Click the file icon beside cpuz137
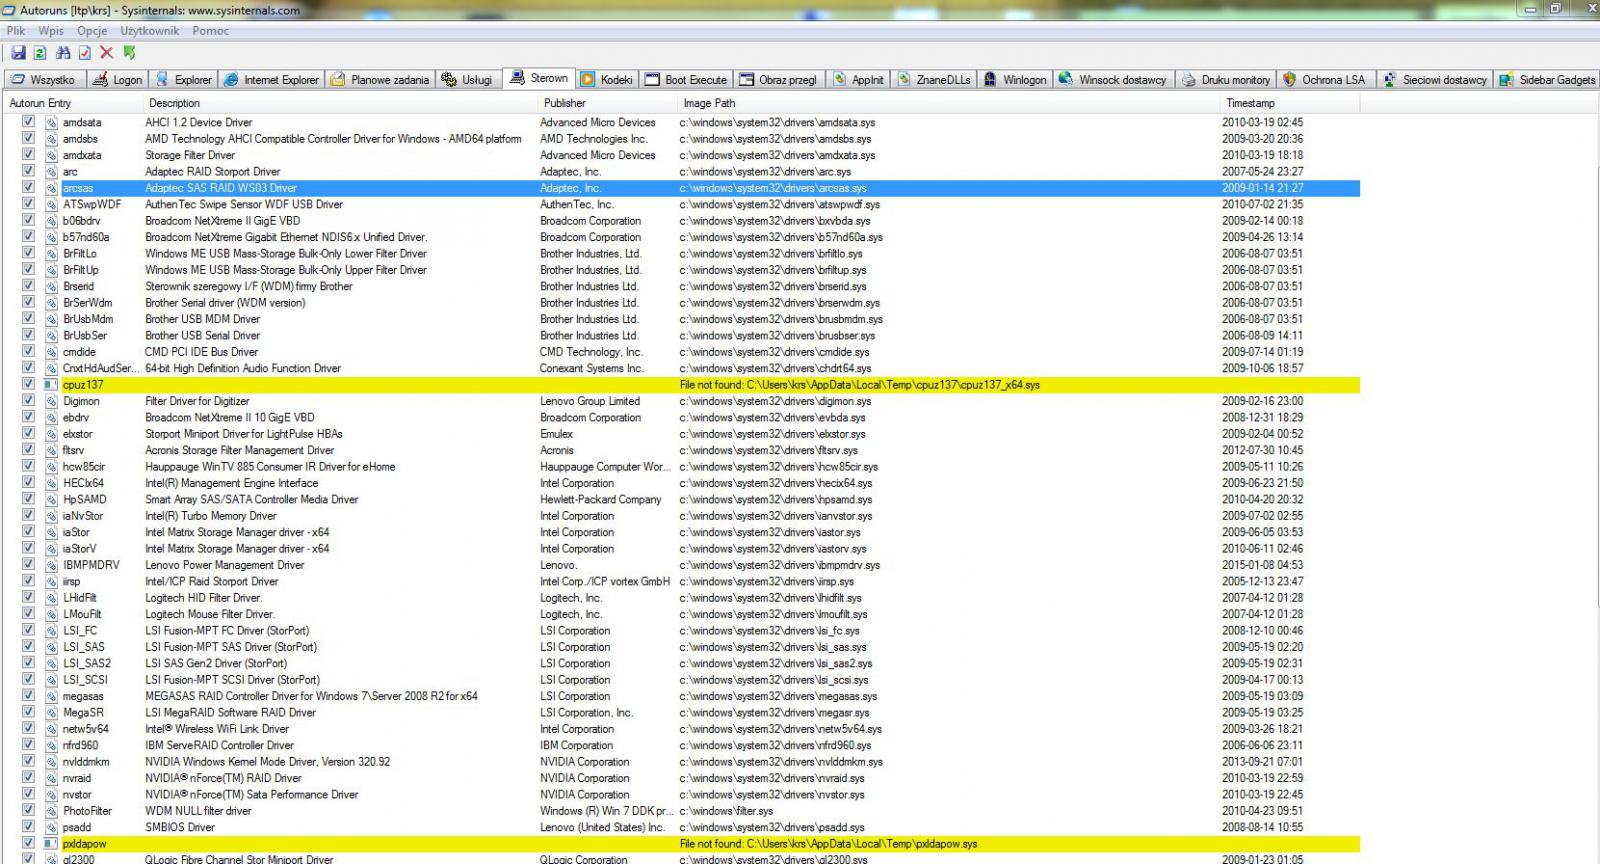The width and height of the screenshot is (1600, 864). tap(51, 384)
